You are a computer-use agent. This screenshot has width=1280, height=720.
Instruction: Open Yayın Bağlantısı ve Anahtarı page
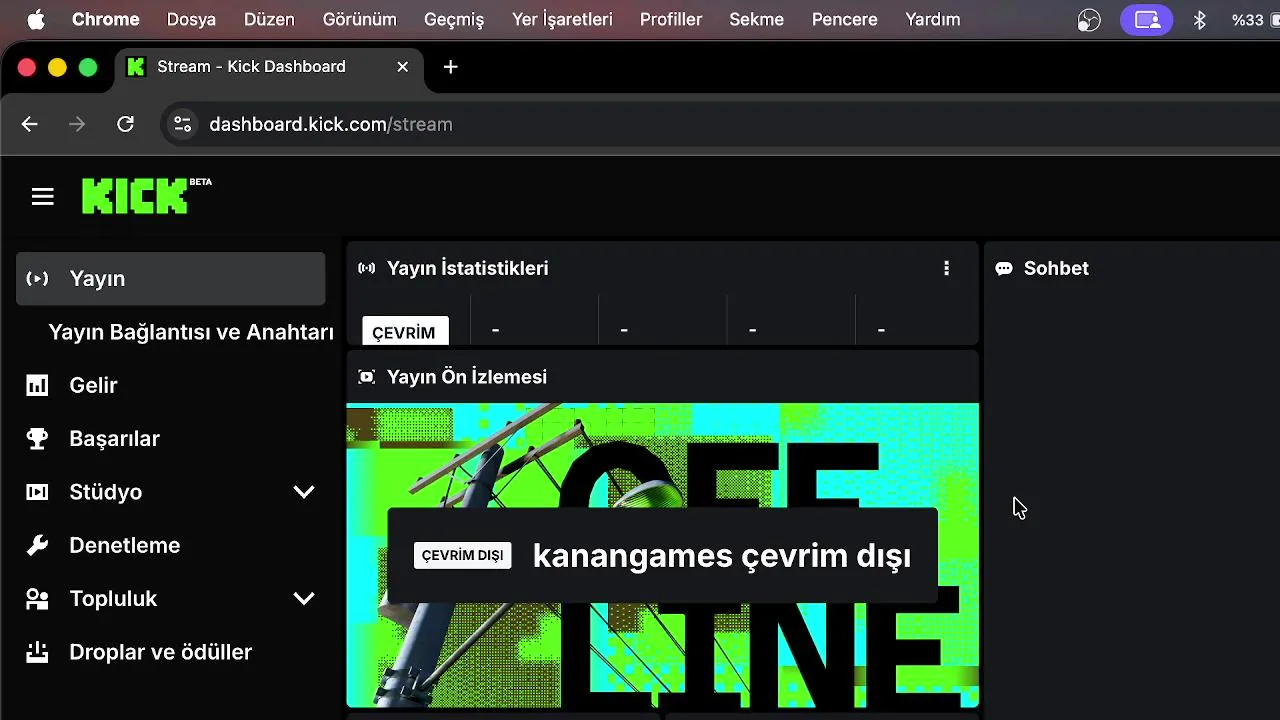[191, 332]
